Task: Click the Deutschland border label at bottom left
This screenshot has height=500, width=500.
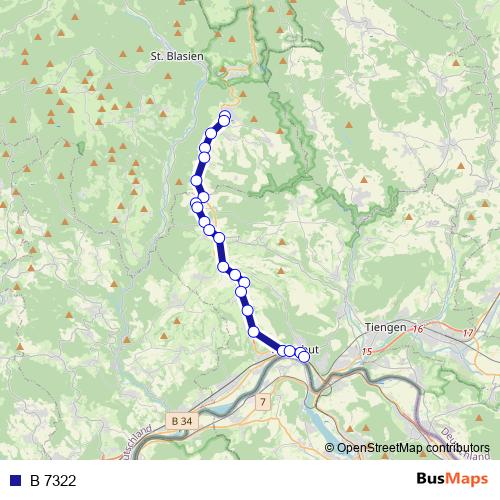Action: click(x=137, y=441)
